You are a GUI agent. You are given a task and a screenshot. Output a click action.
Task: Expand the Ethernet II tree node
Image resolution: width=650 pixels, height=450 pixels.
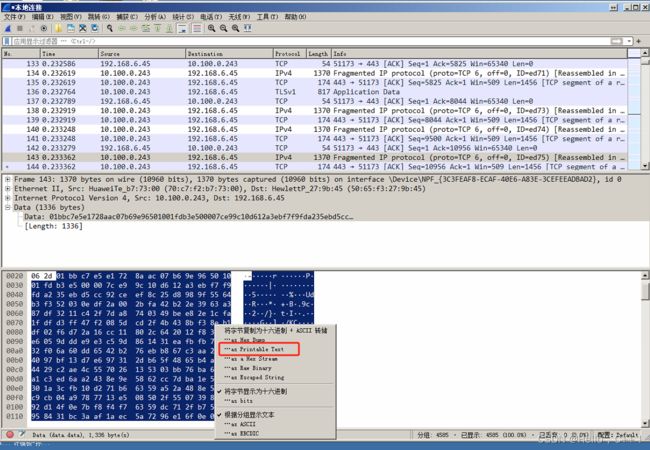(7, 189)
